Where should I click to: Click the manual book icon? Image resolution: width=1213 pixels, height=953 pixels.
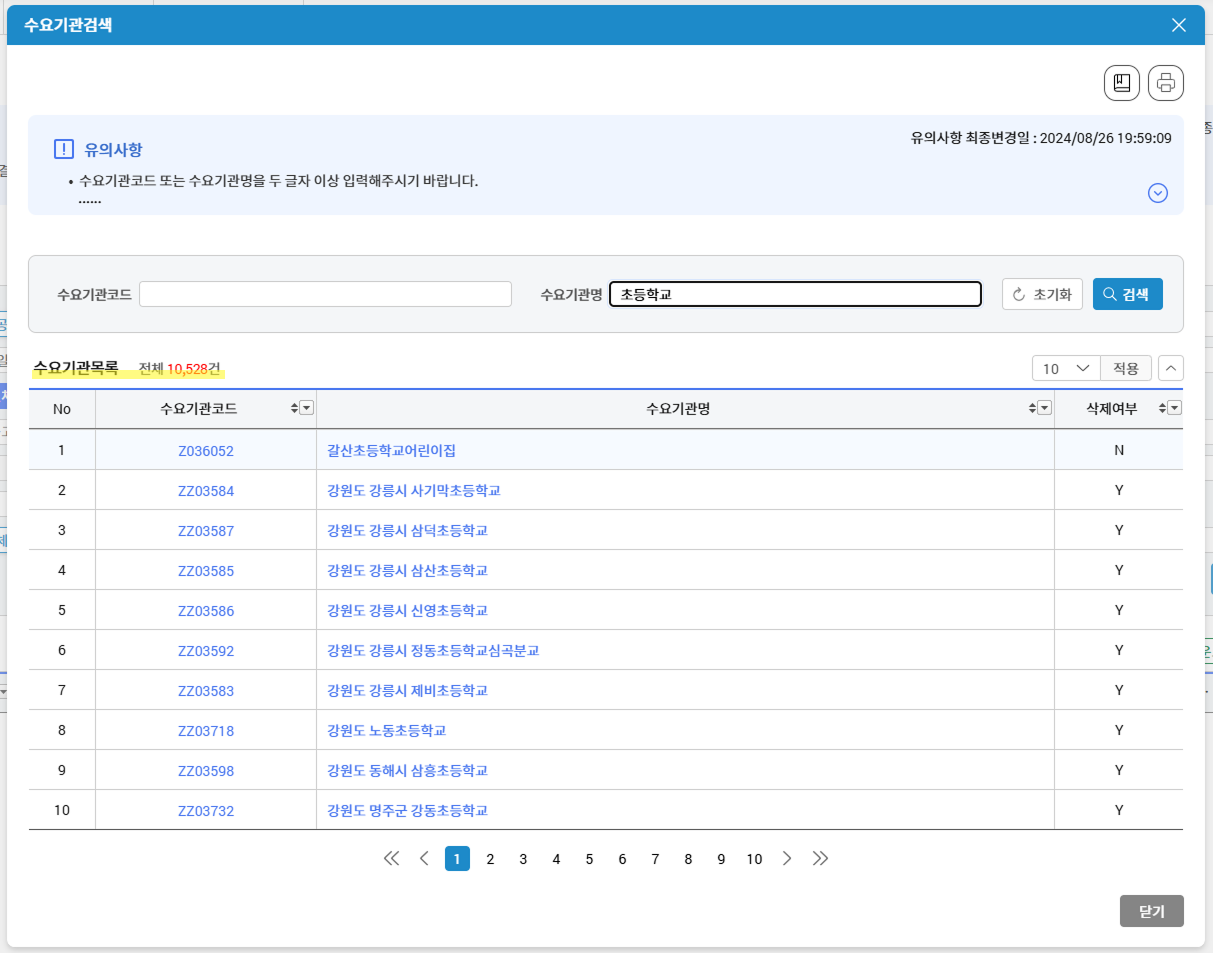click(x=1121, y=83)
